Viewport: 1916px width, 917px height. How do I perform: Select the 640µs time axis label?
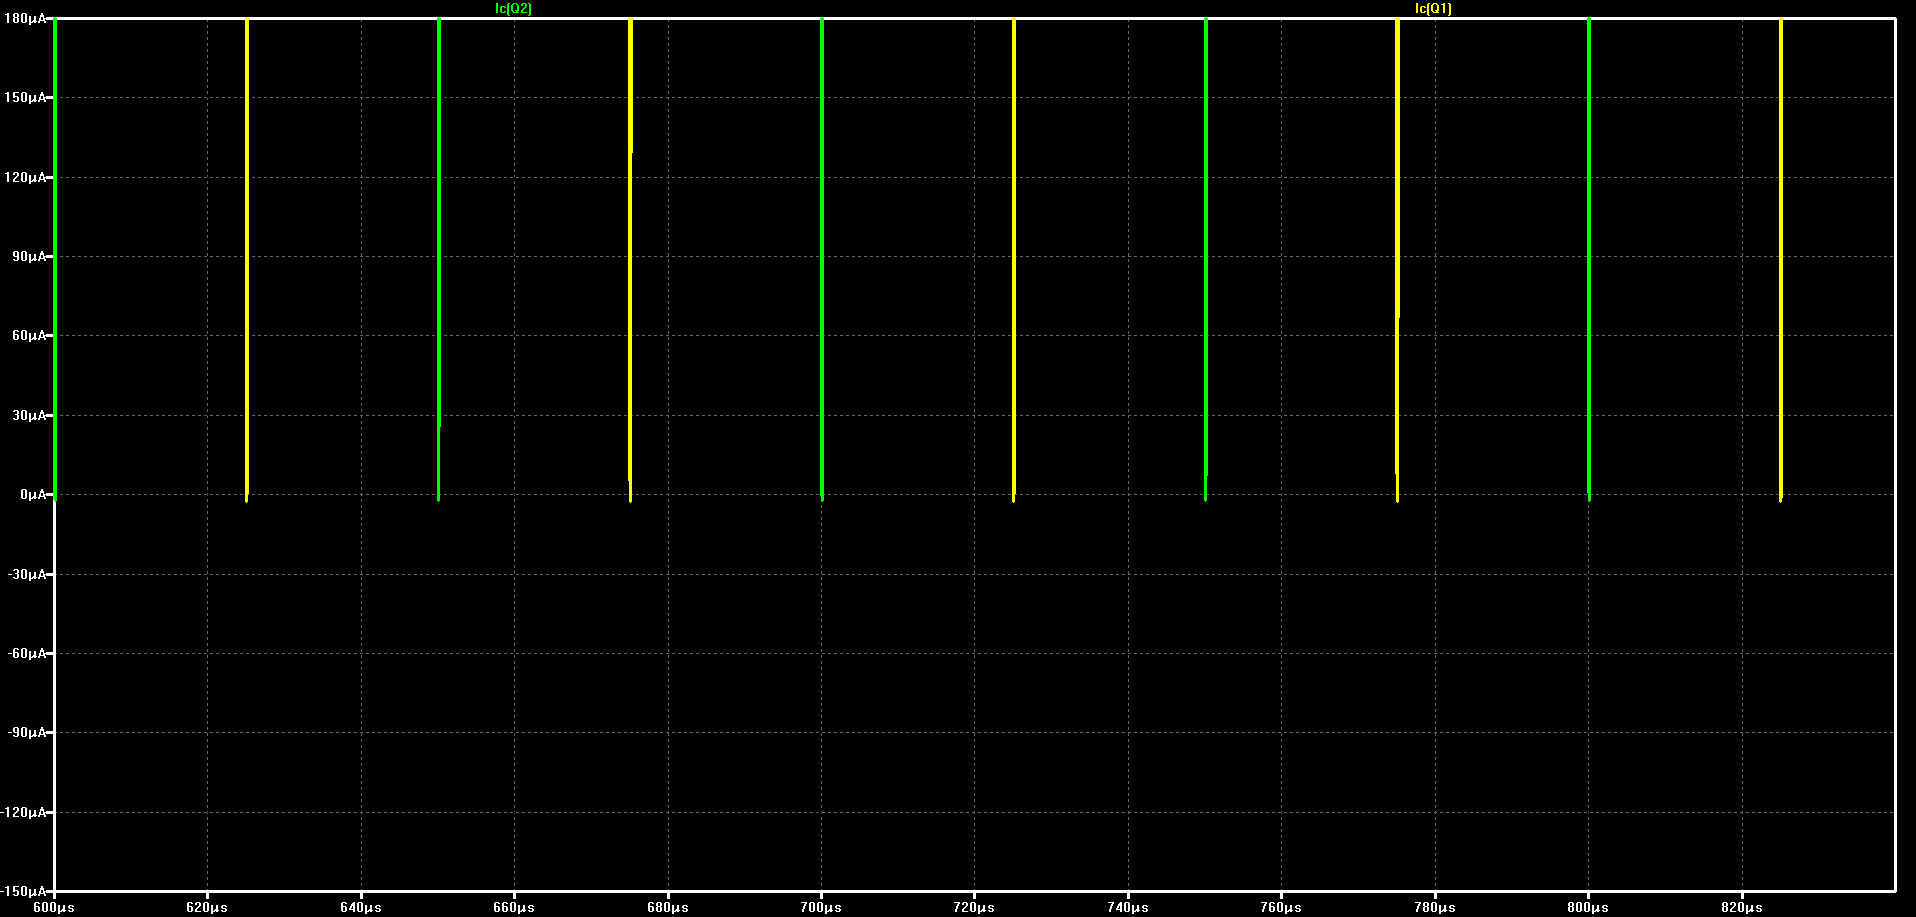click(361, 908)
